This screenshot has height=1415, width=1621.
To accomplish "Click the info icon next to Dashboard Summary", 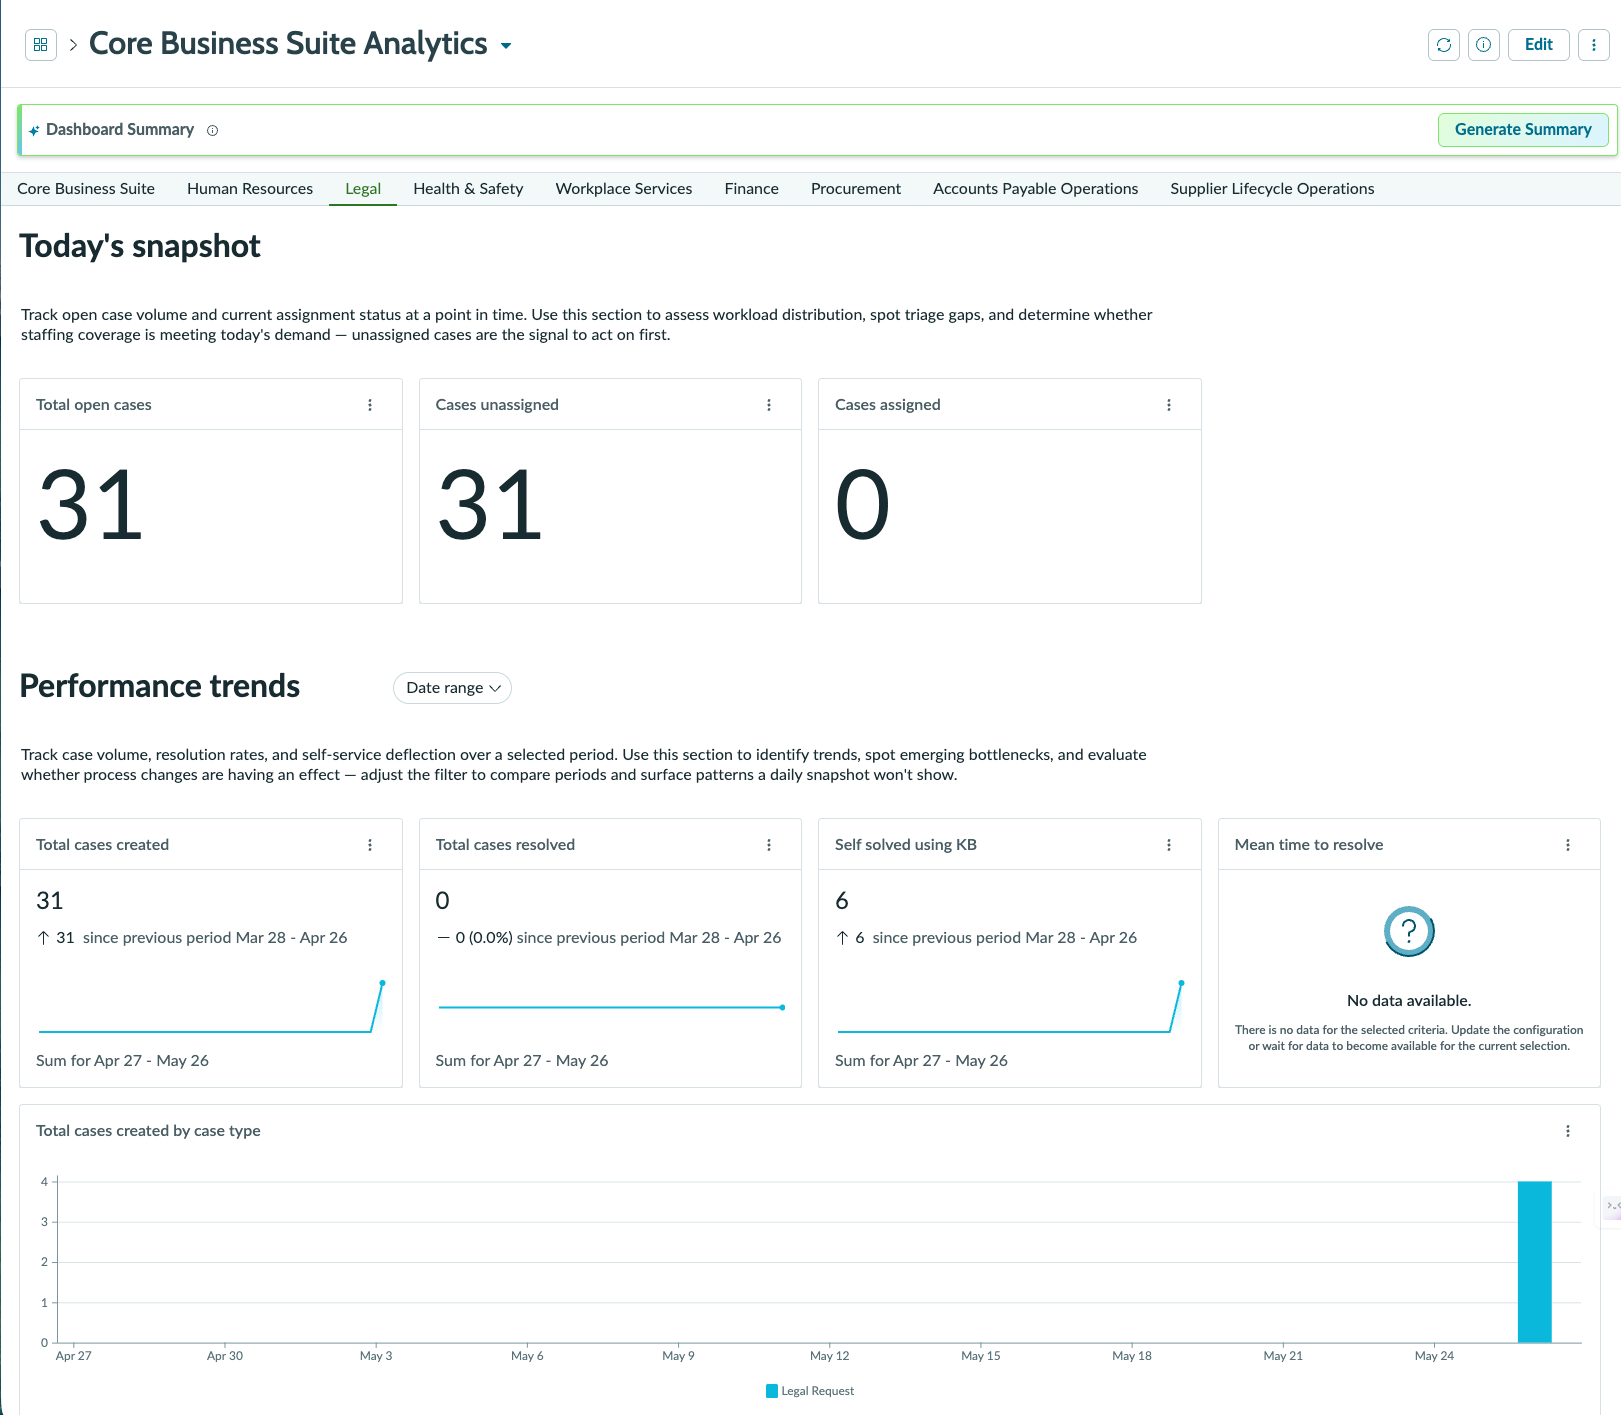I will (x=212, y=130).
